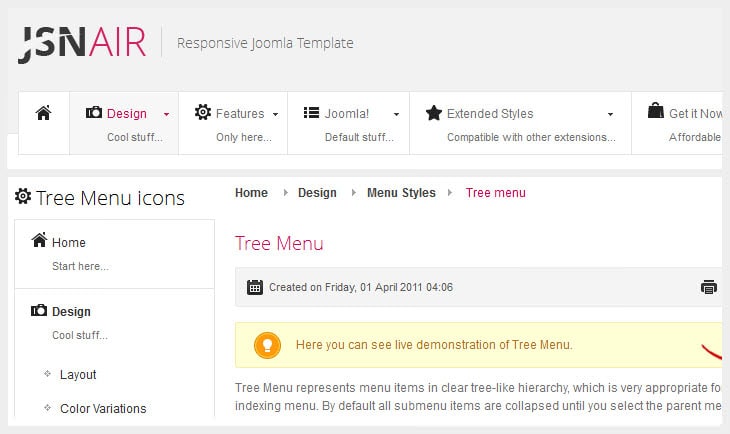
Task: Expand the Features menu dropdown arrow
Action: [x=275, y=114]
